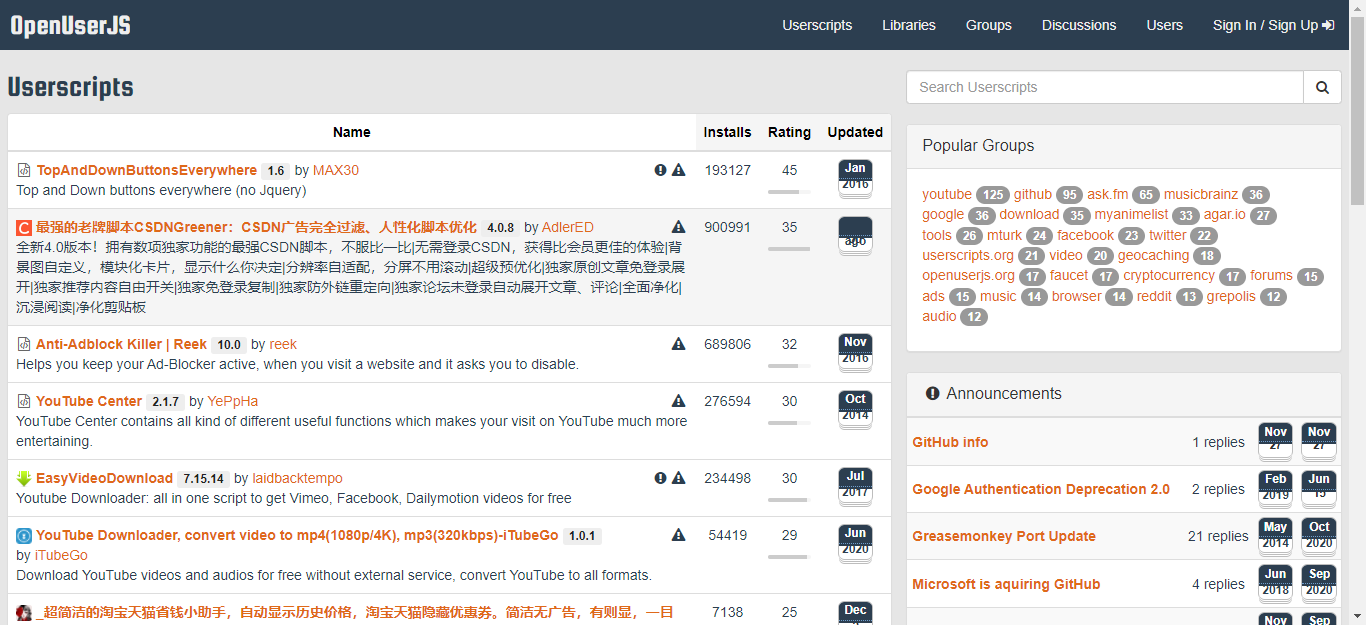Open the Users nav item
The width and height of the screenshot is (1366, 625).
1165,25
